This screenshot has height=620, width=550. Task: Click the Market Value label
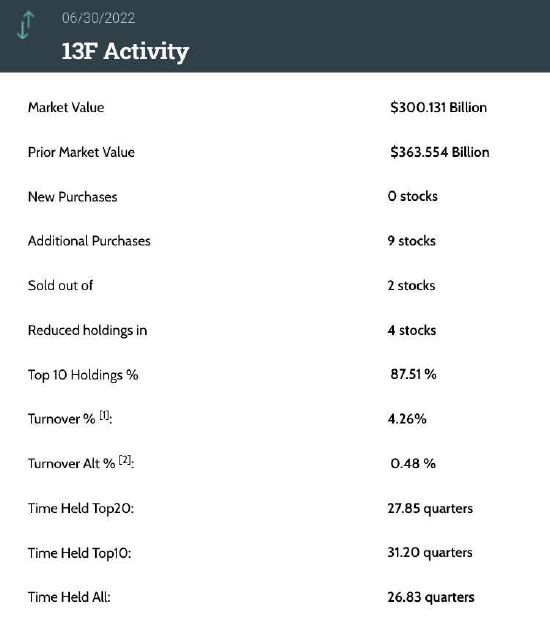pos(66,108)
